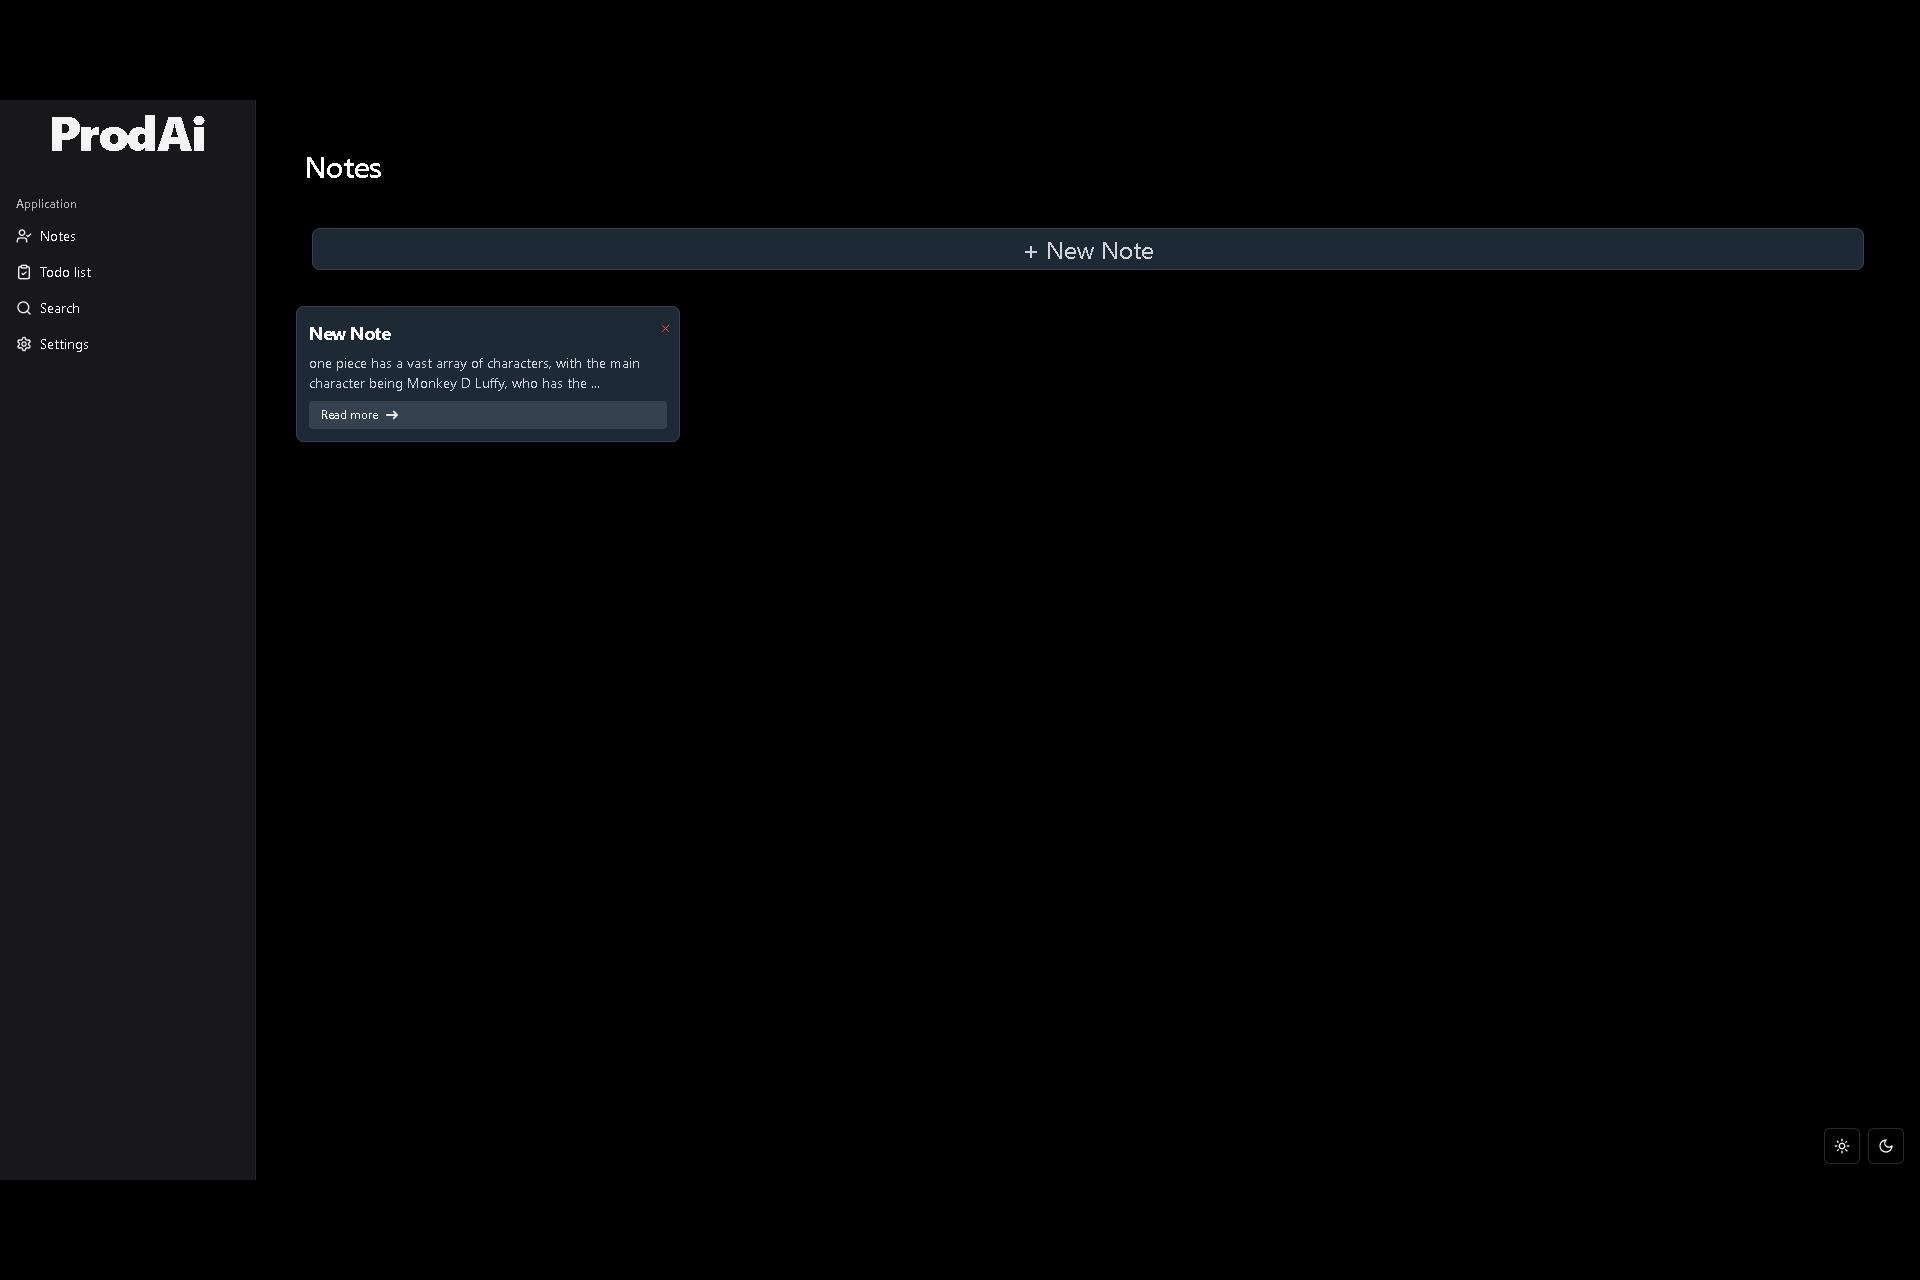1920x1280 pixels.
Task: Click the plus icon on New Note bar
Action: 1030,252
